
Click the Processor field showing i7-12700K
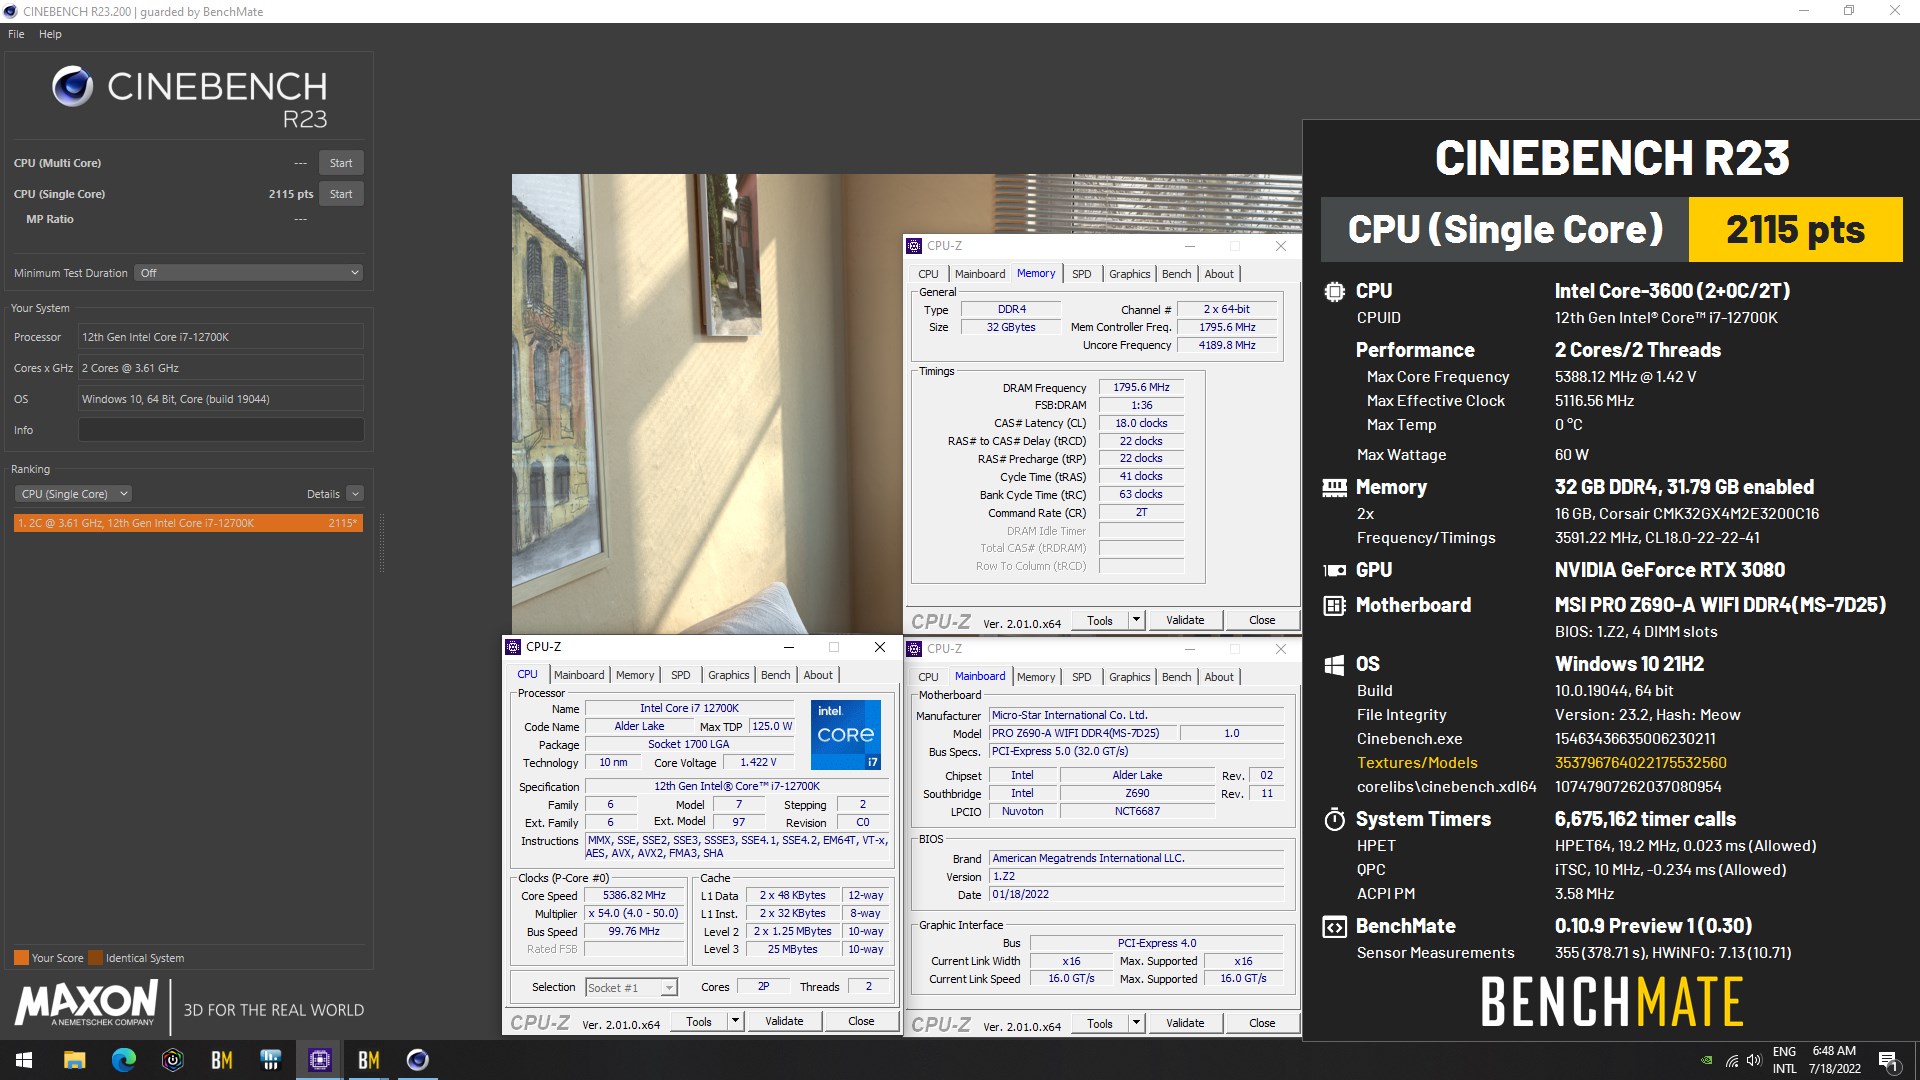click(221, 337)
